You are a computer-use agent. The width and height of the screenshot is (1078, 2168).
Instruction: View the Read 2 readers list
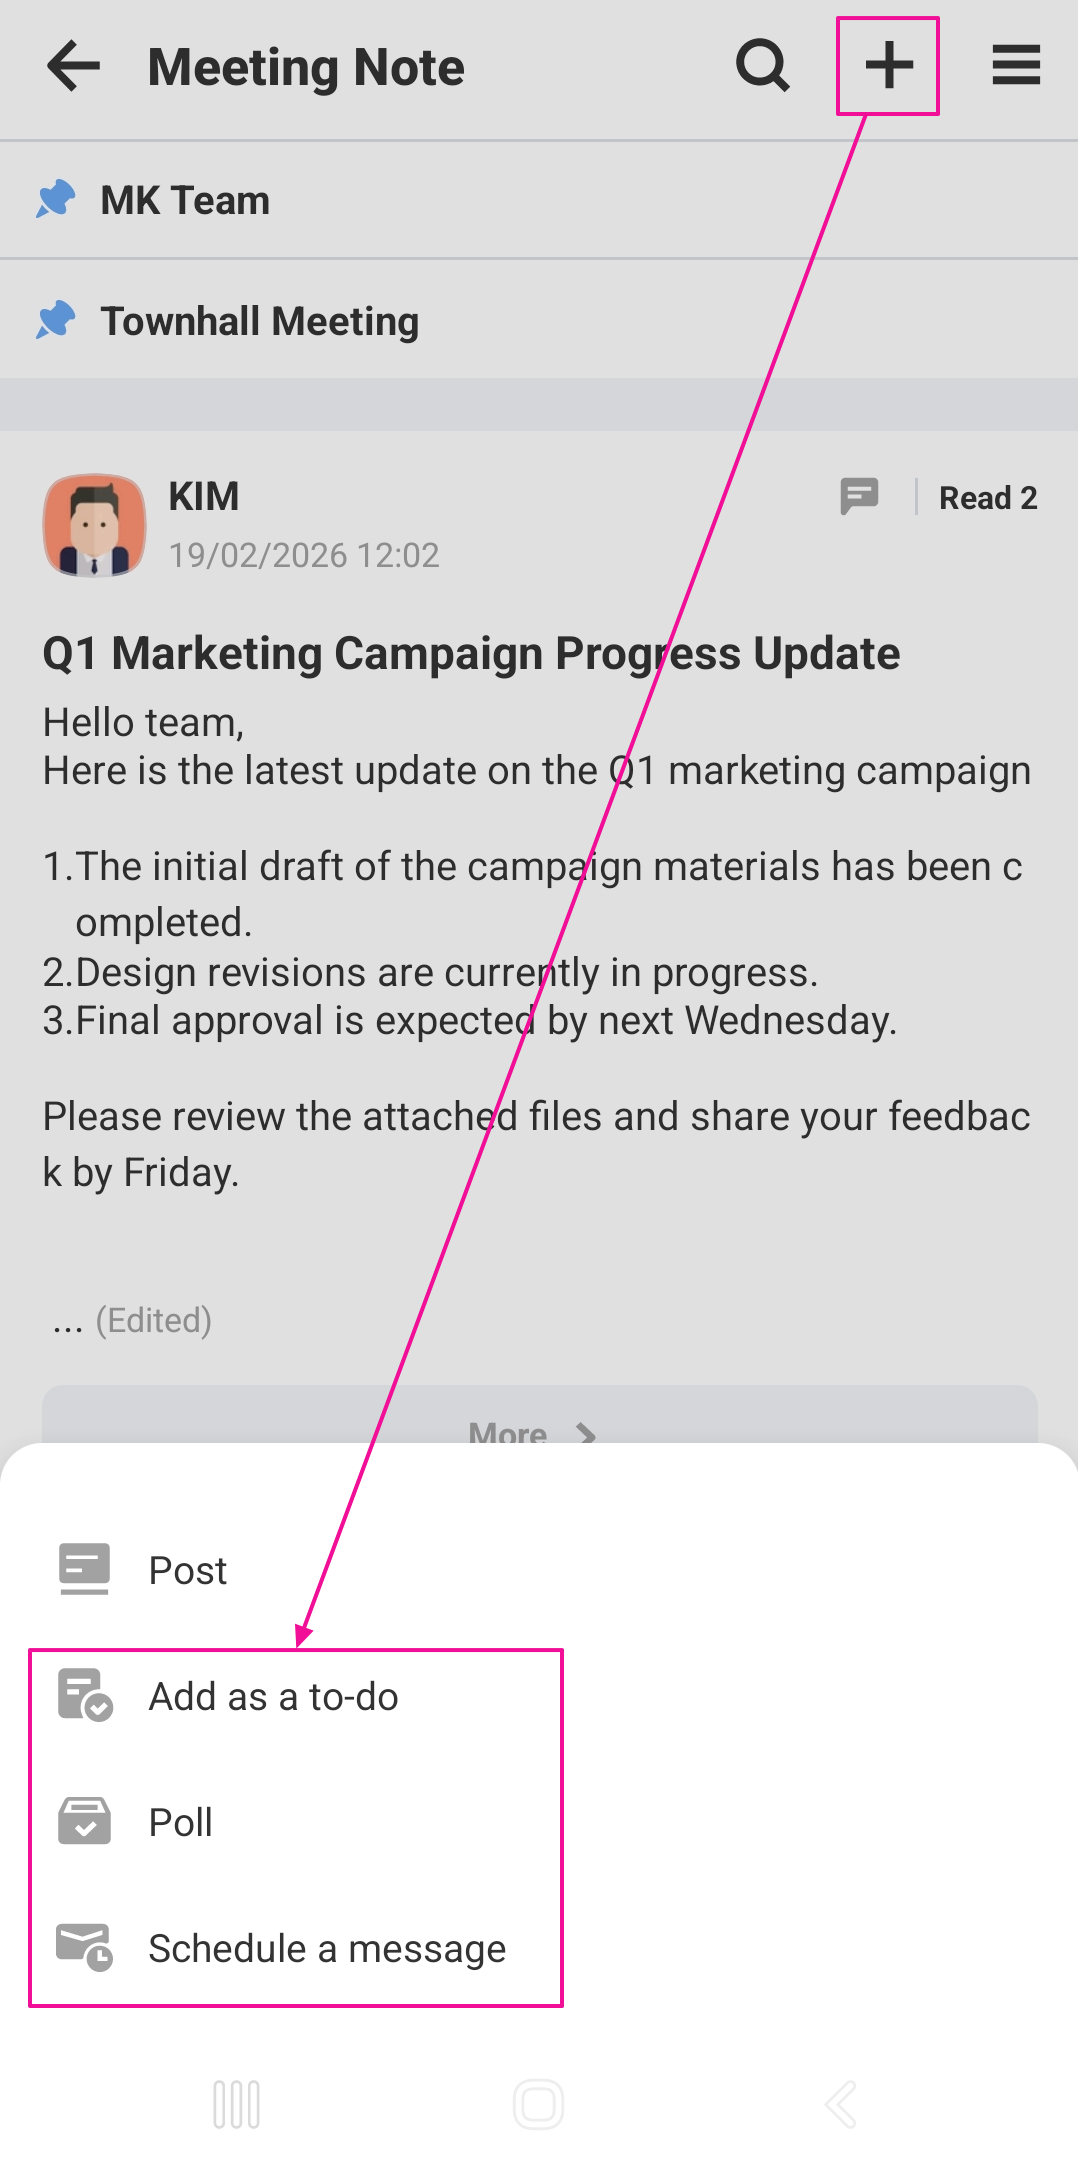987,498
